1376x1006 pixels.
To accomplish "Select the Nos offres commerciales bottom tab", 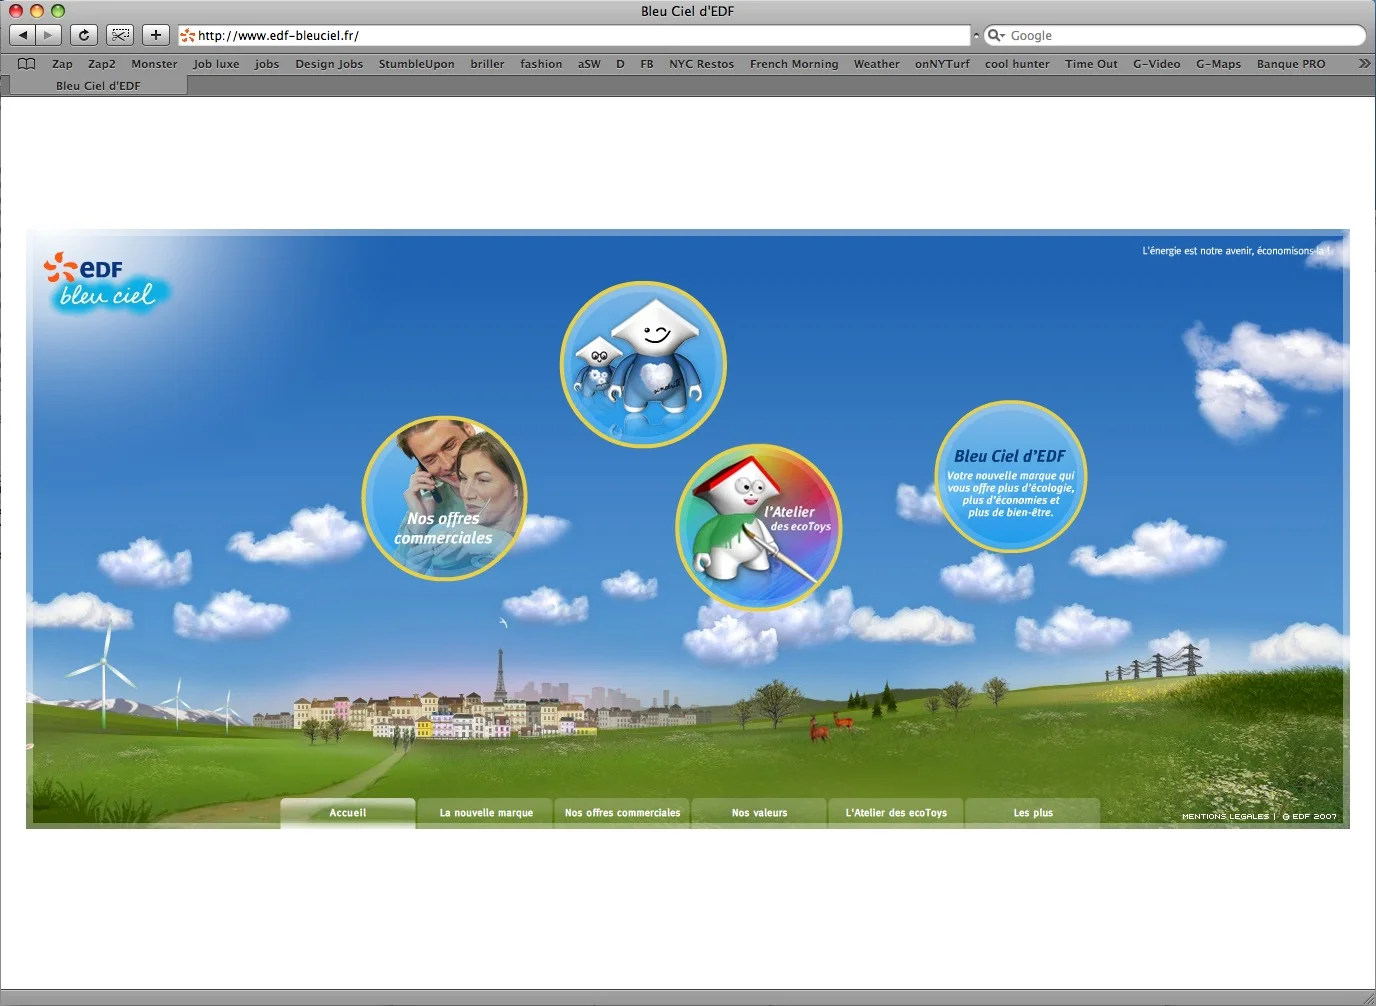I will click(x=622, y=813).
